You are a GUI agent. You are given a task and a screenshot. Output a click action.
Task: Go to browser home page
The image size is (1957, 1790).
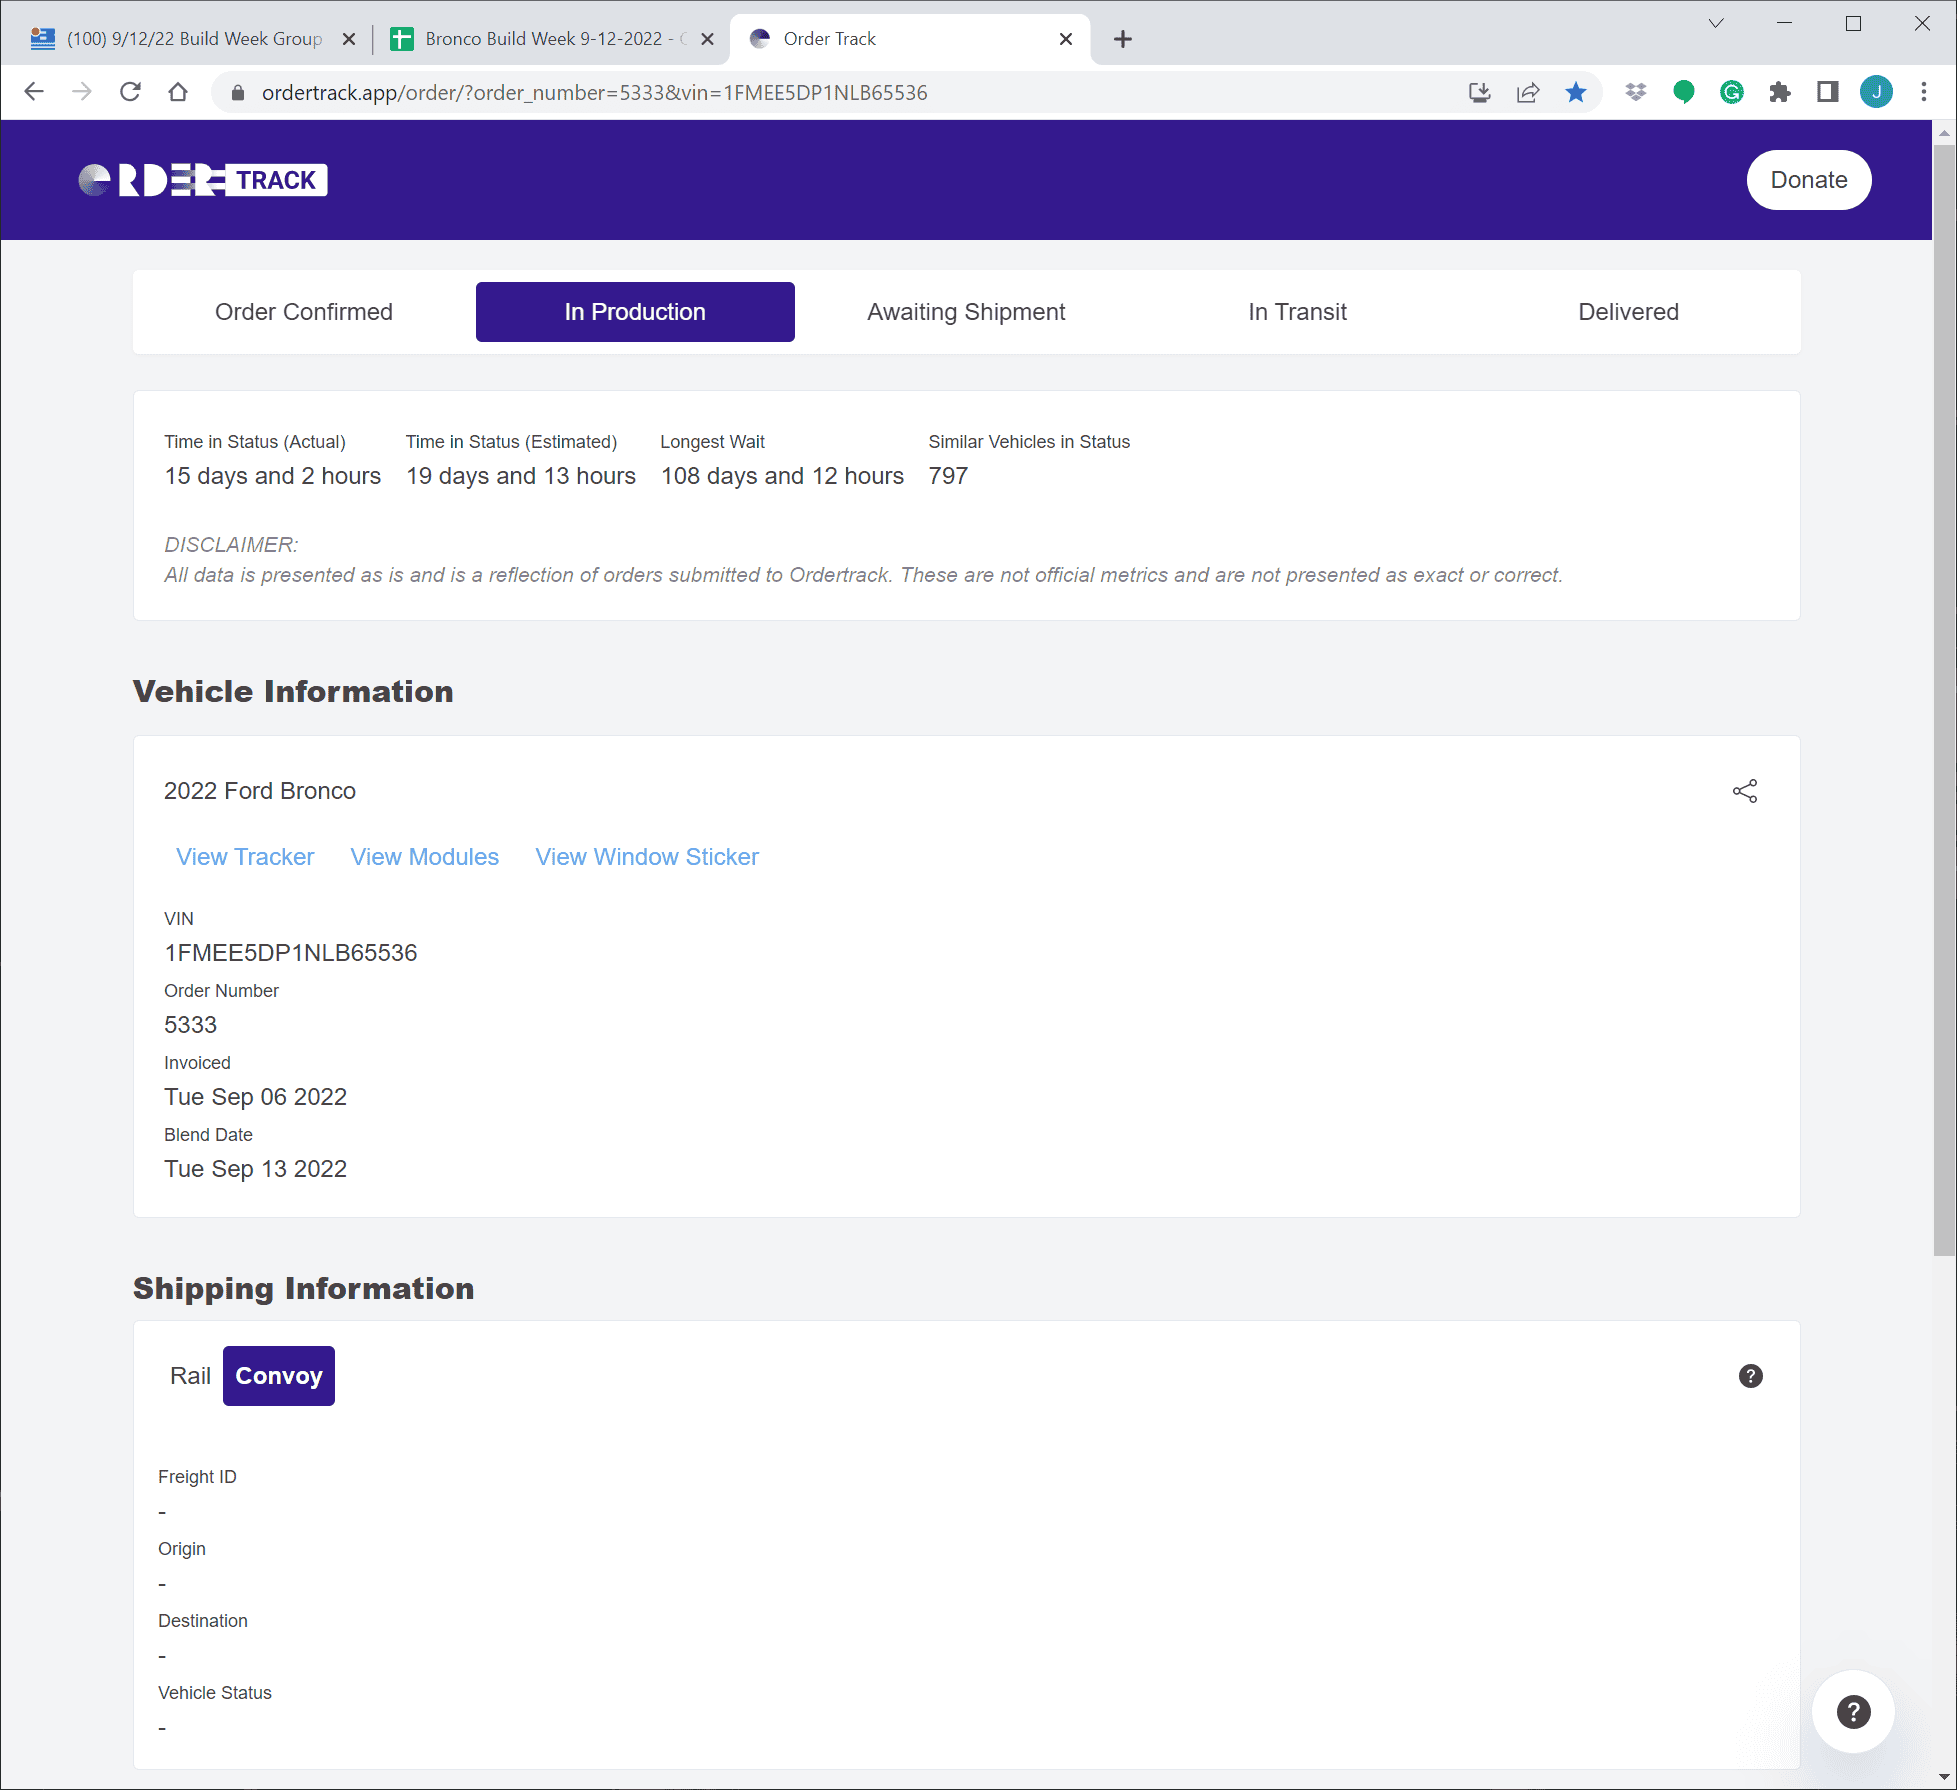tap(178, 92)
